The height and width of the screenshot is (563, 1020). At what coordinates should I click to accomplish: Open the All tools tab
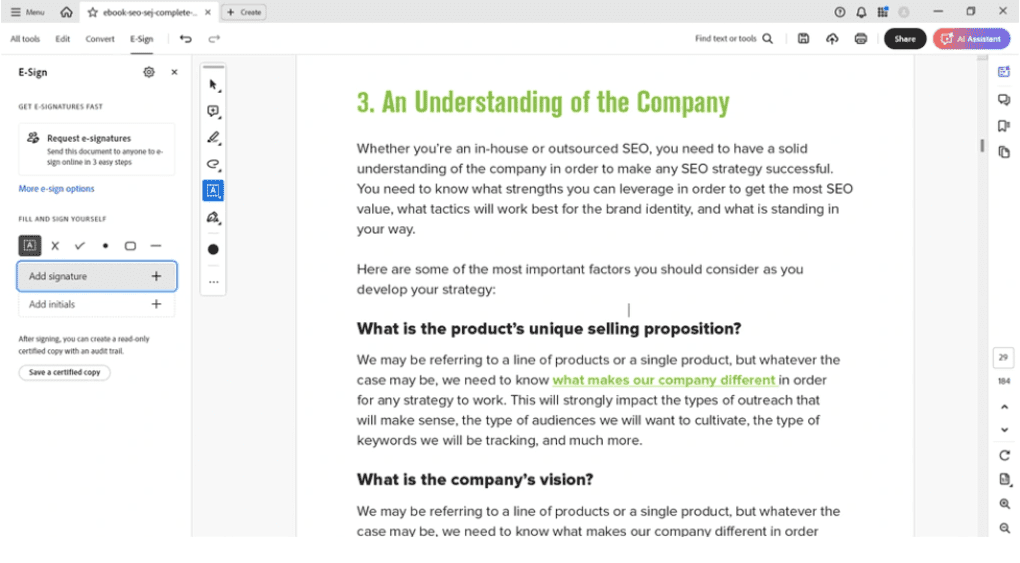25,39
